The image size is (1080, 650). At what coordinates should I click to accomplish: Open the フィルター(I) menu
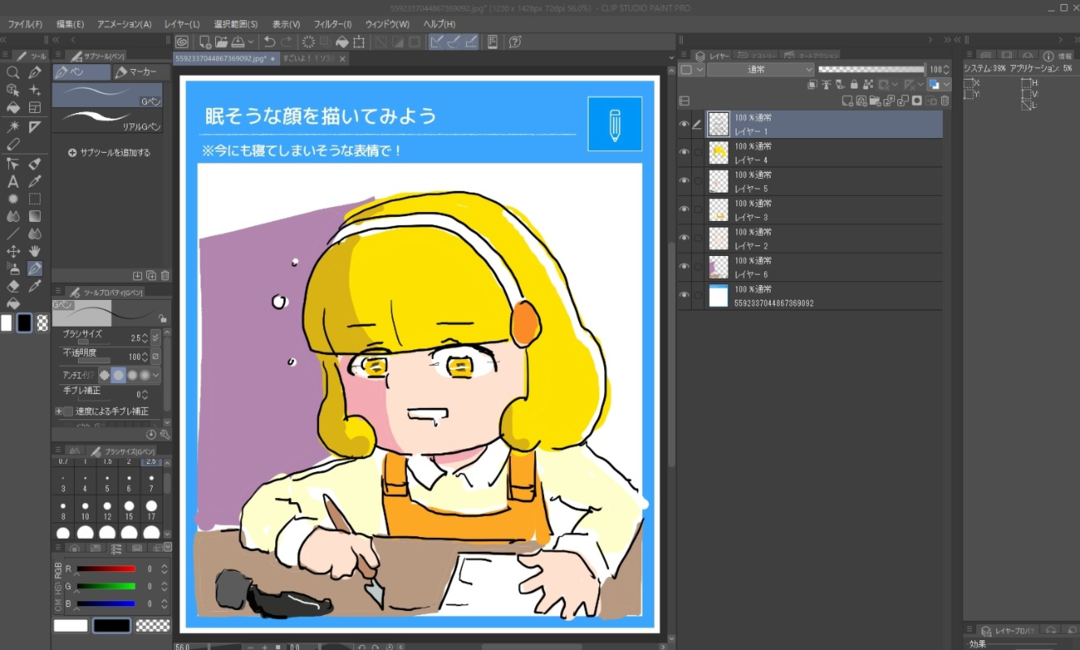(x=332, y=24)
